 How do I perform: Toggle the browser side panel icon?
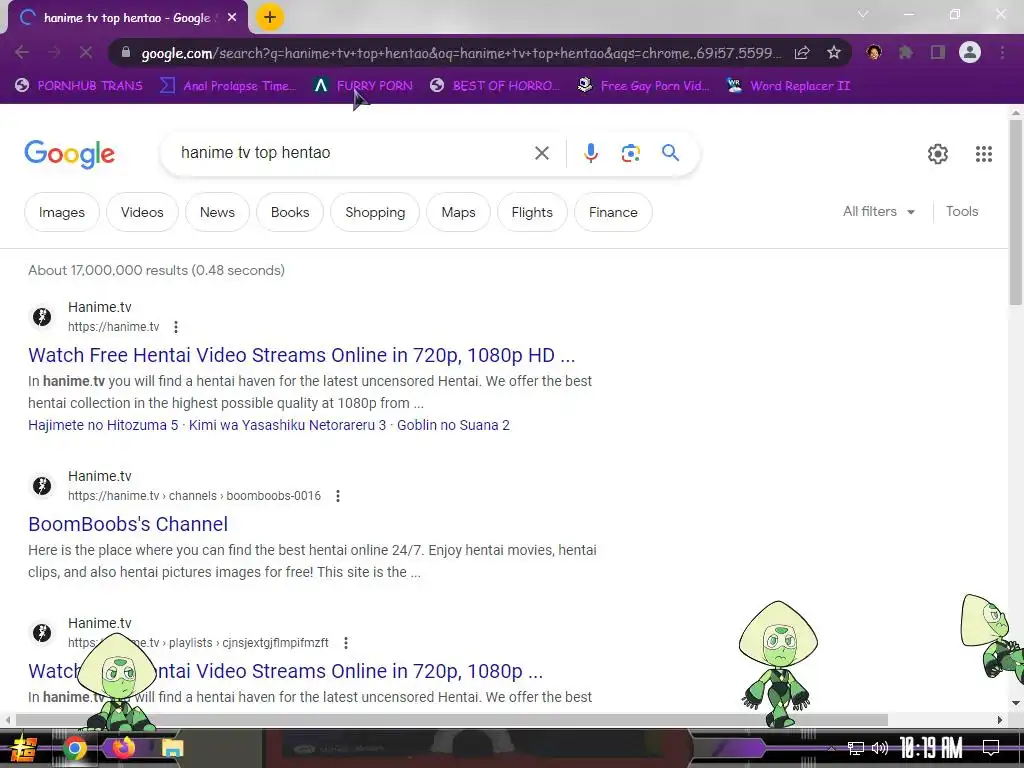938,52
